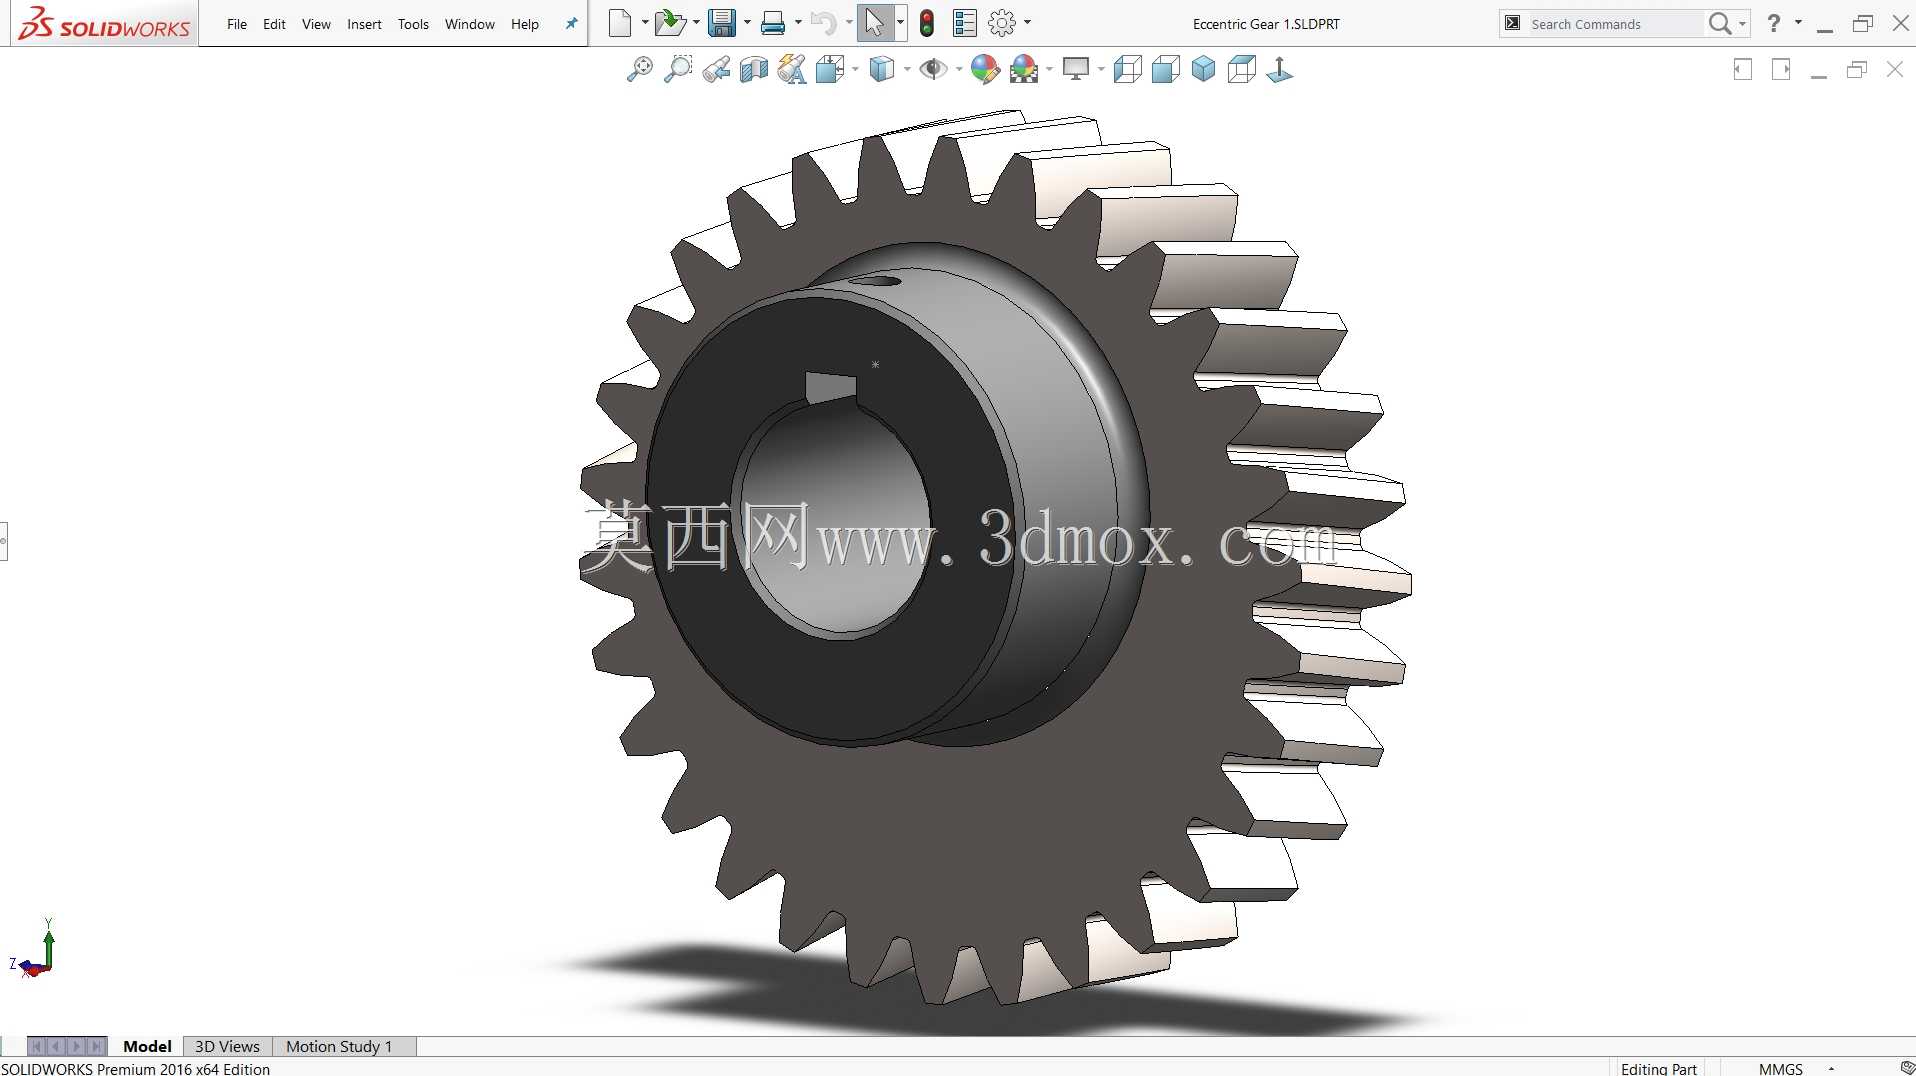Expand the Print dropdown arrow

(x=798, y=22)
